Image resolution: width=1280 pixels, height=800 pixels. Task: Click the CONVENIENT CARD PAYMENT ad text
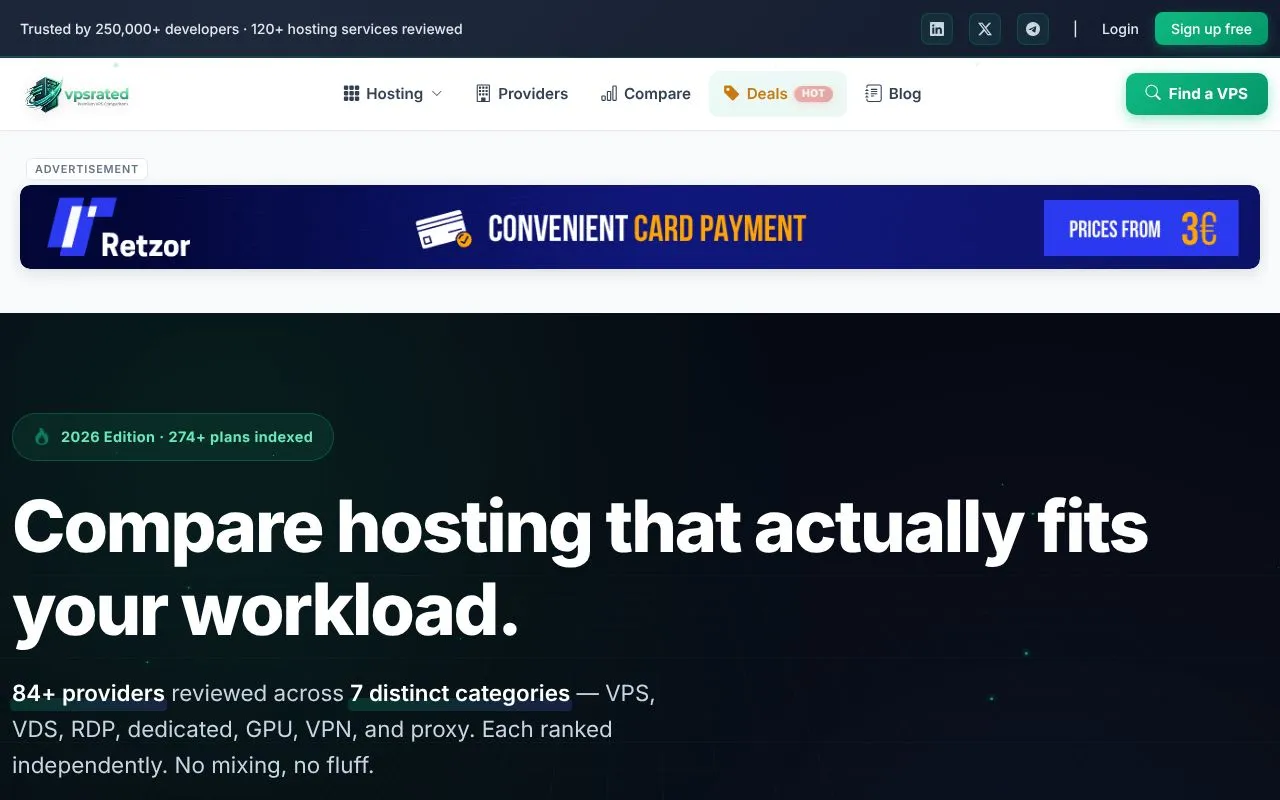click(x=647, y=229)
